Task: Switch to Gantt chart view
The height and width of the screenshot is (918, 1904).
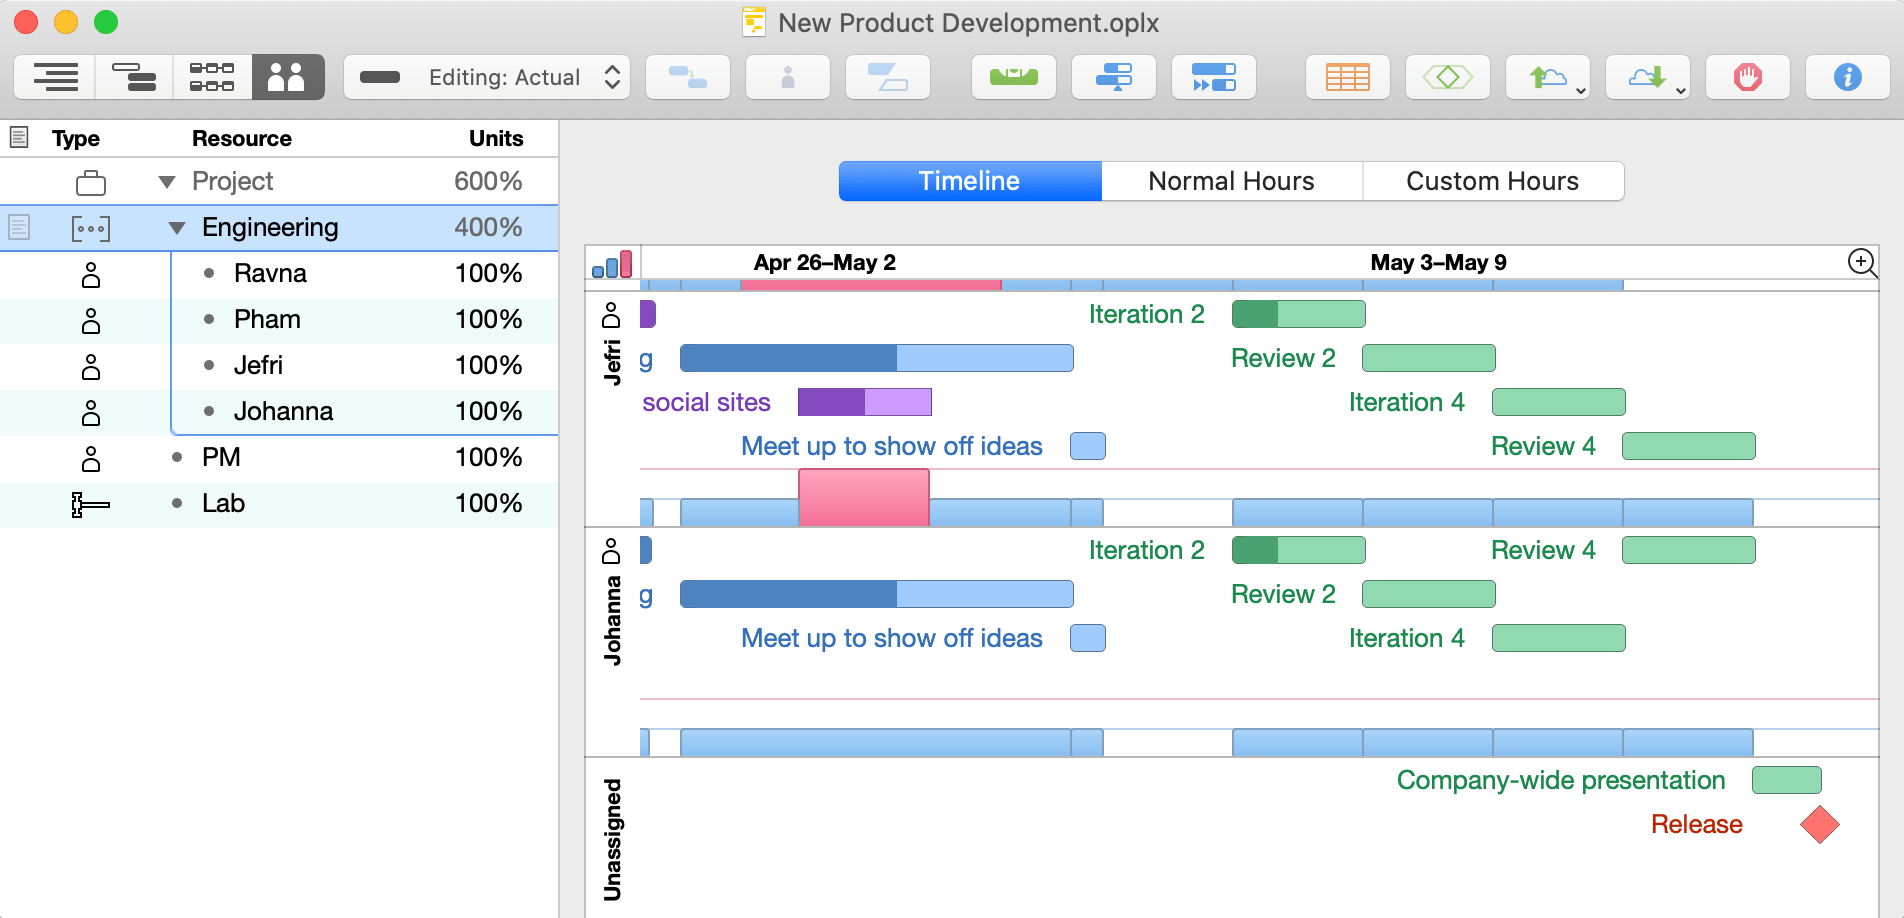Action: click(x=134, y=77)
